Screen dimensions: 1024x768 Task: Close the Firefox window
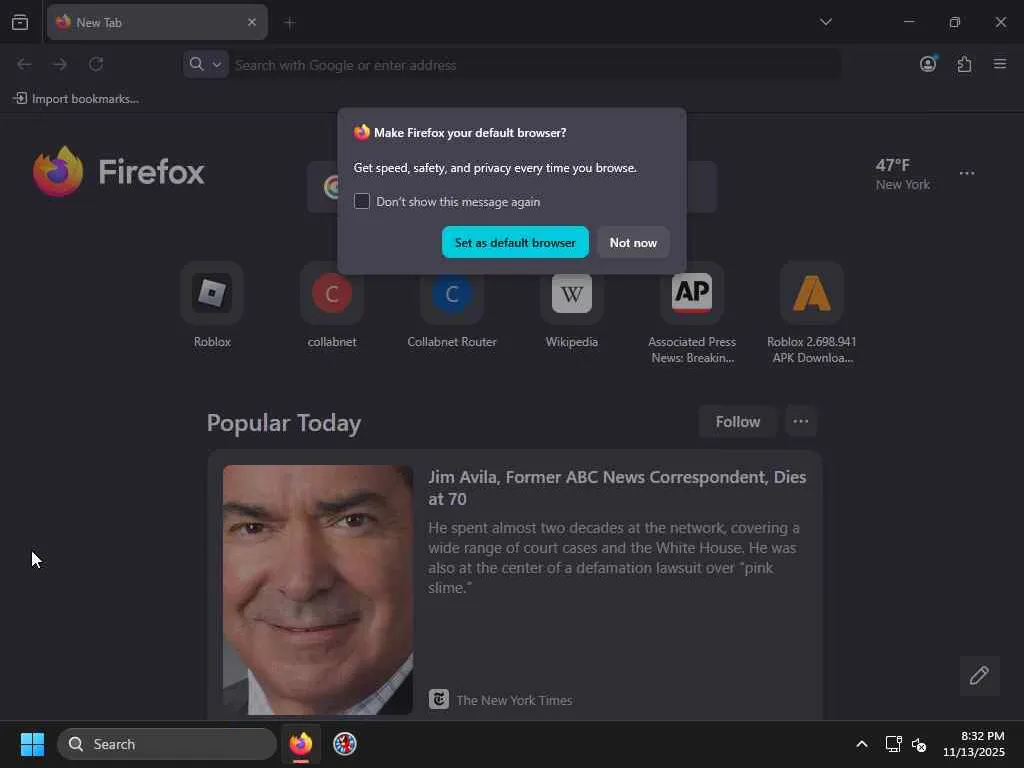(1000, 22)
